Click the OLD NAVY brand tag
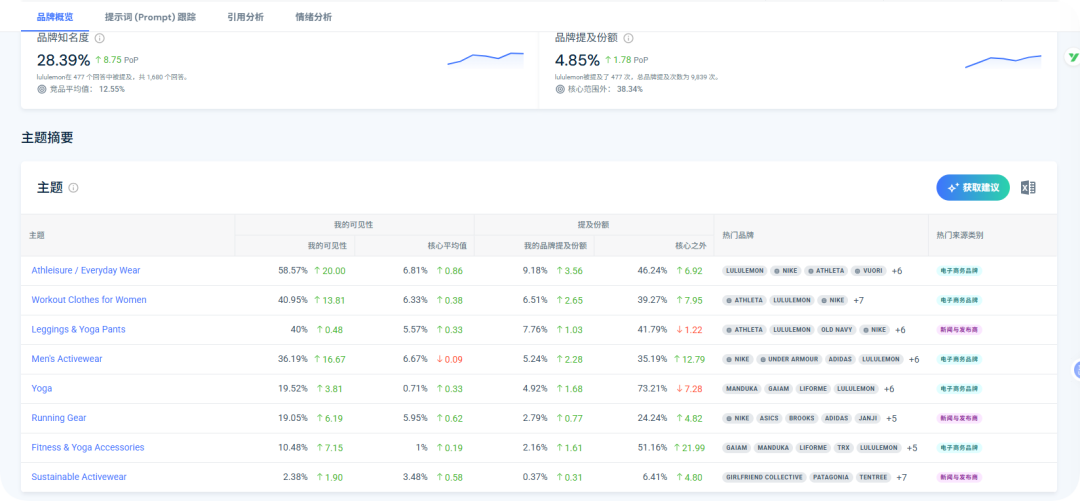This screenshot has width=1080, height=501. (836, 330)
